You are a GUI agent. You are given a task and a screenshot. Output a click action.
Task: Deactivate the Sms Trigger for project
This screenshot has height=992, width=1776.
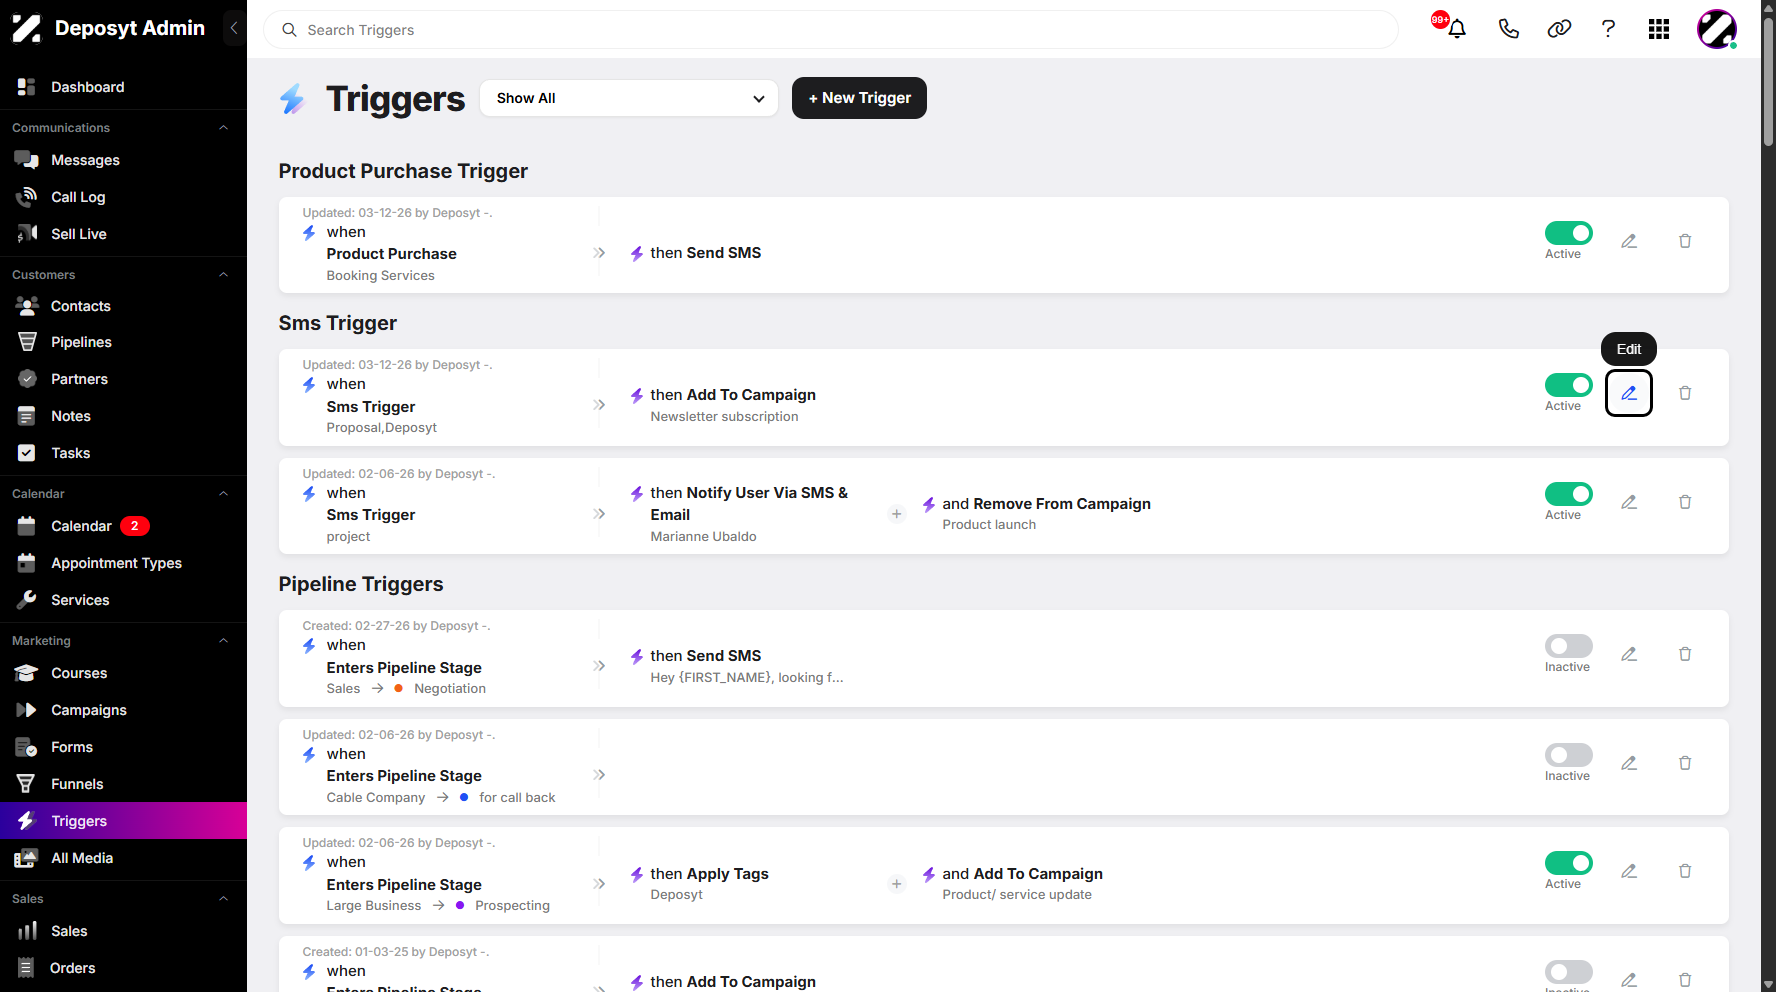coord(1569,494)
